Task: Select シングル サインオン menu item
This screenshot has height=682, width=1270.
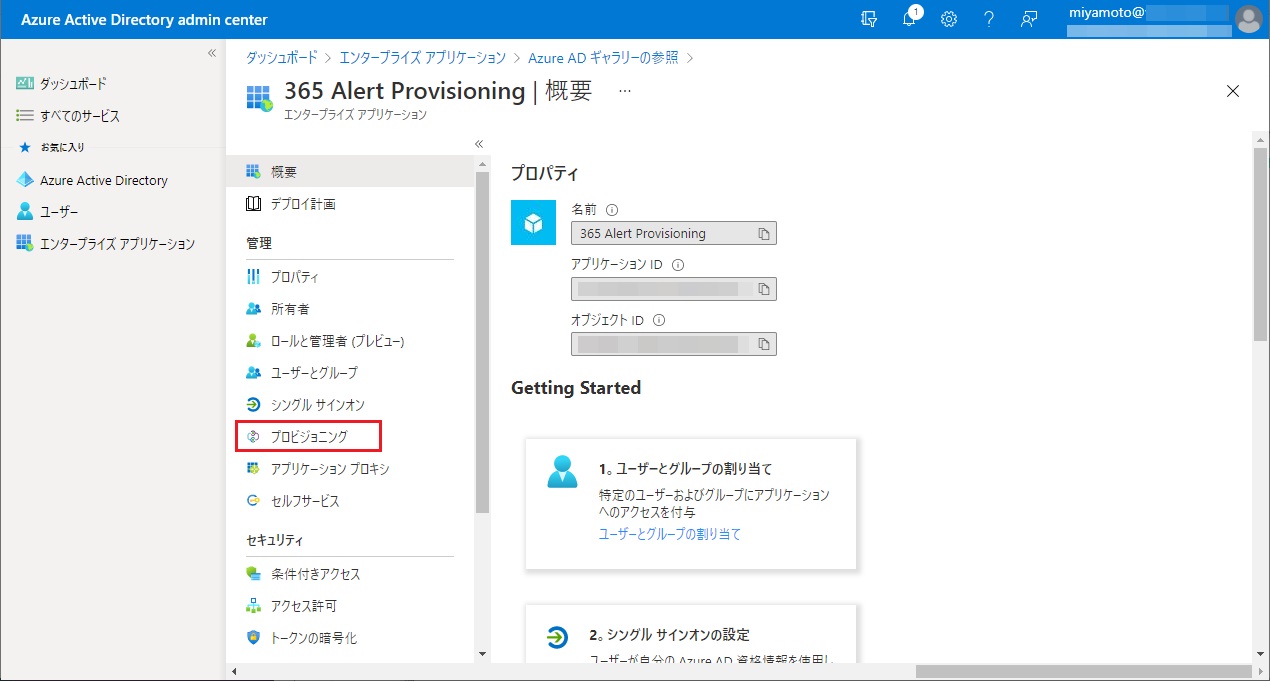Action: (317, 405)
